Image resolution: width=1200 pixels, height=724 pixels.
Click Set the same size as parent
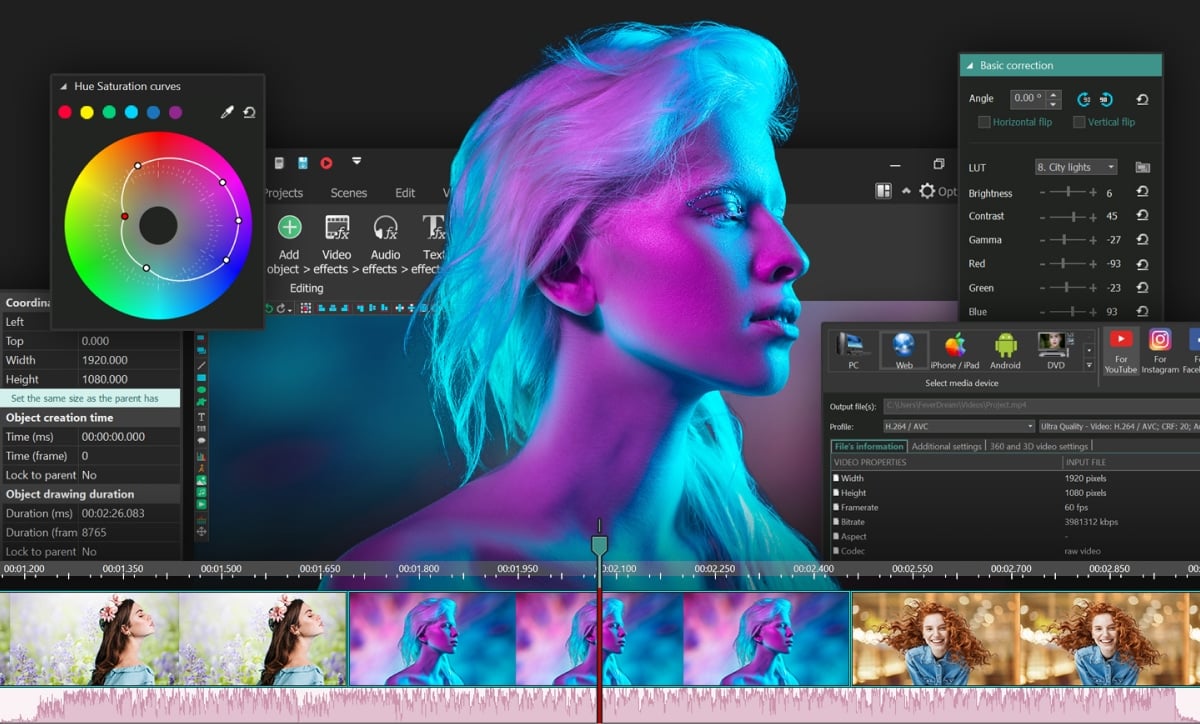pos(90,398)
